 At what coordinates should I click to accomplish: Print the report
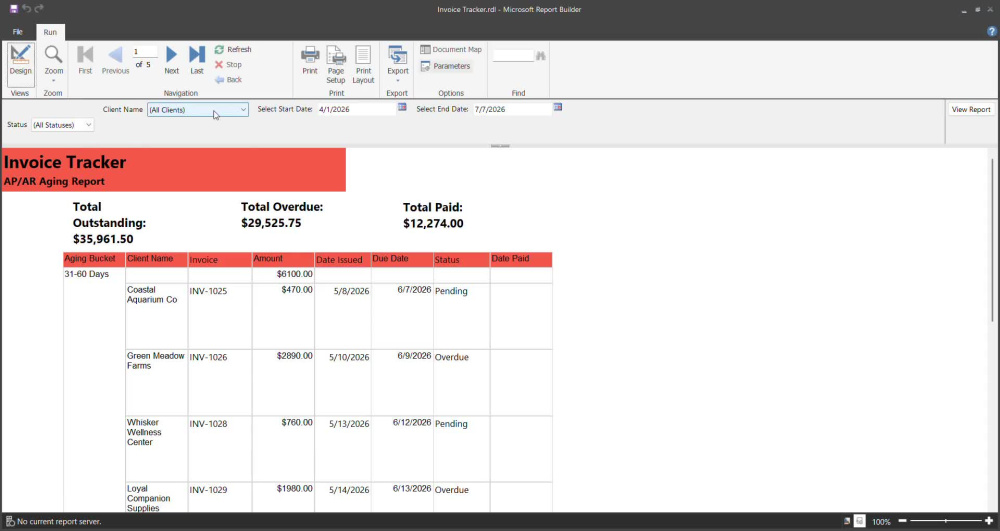310,61
